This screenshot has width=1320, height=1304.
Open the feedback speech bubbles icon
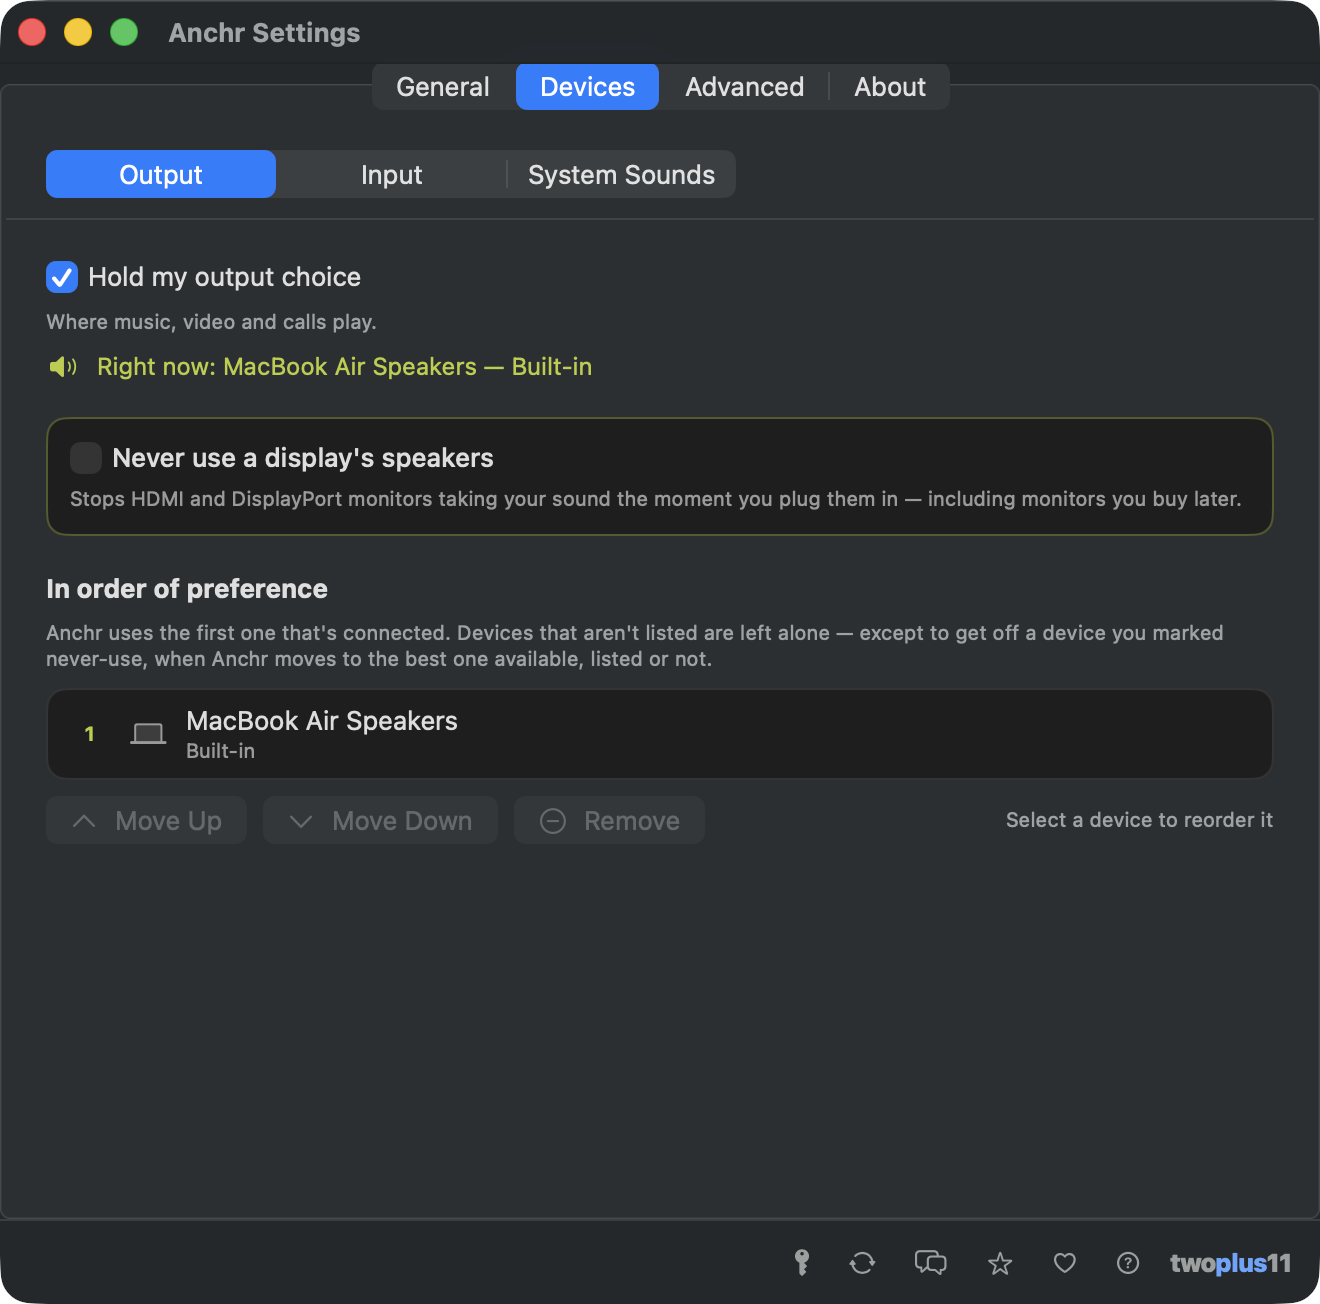click(x=930, y=1263)
